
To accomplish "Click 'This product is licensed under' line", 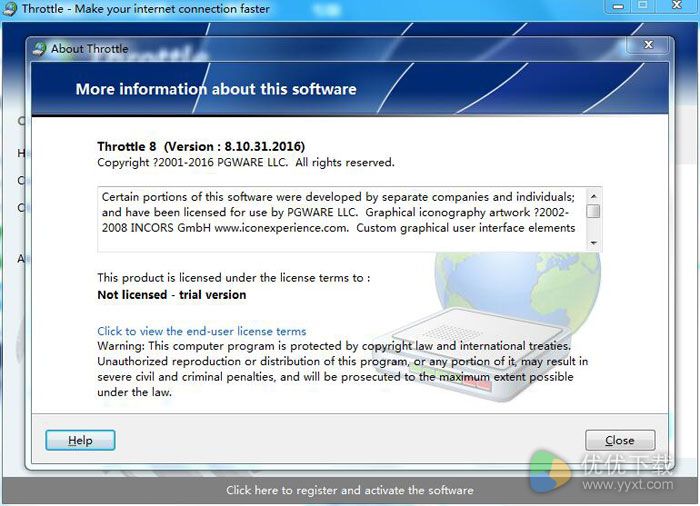I will pos(233,278).
